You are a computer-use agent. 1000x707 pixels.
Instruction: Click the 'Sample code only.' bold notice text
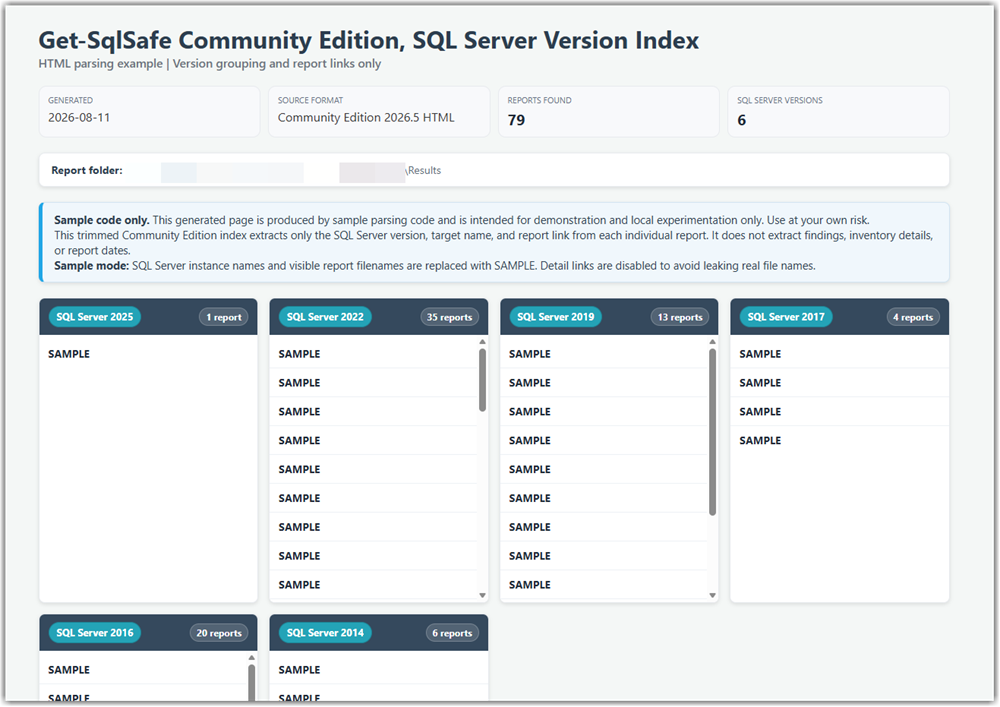(x=101, y=220)
